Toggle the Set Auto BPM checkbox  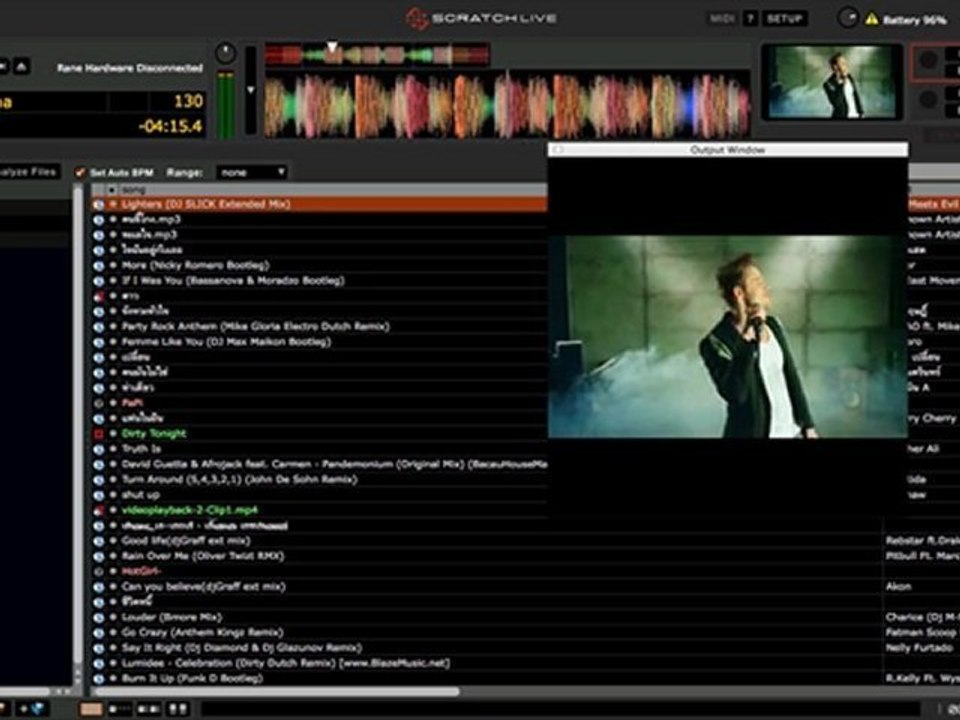[x=80, y=173]
